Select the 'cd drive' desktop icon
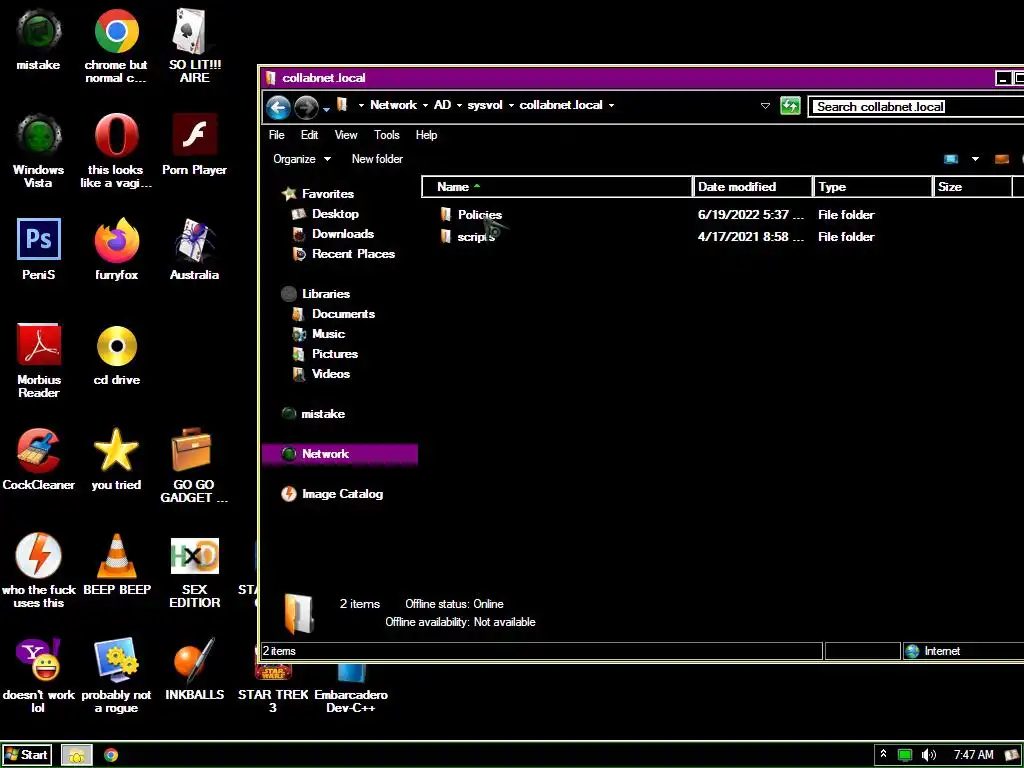 116,354
